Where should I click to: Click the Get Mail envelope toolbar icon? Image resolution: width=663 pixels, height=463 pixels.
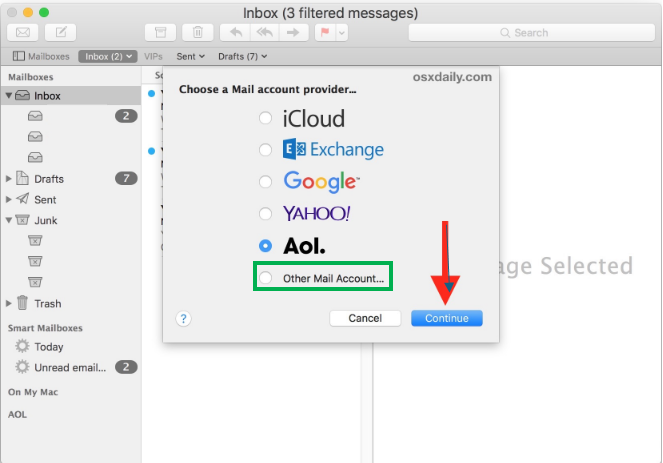click(23, 32)
